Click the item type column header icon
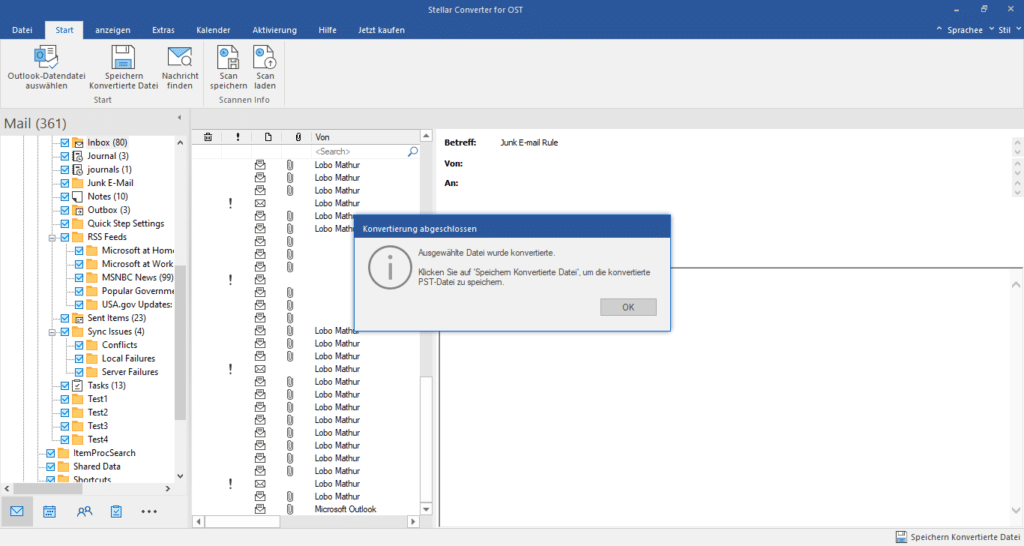The width and height of the screenshot is (1024, 546). [268, 136]
